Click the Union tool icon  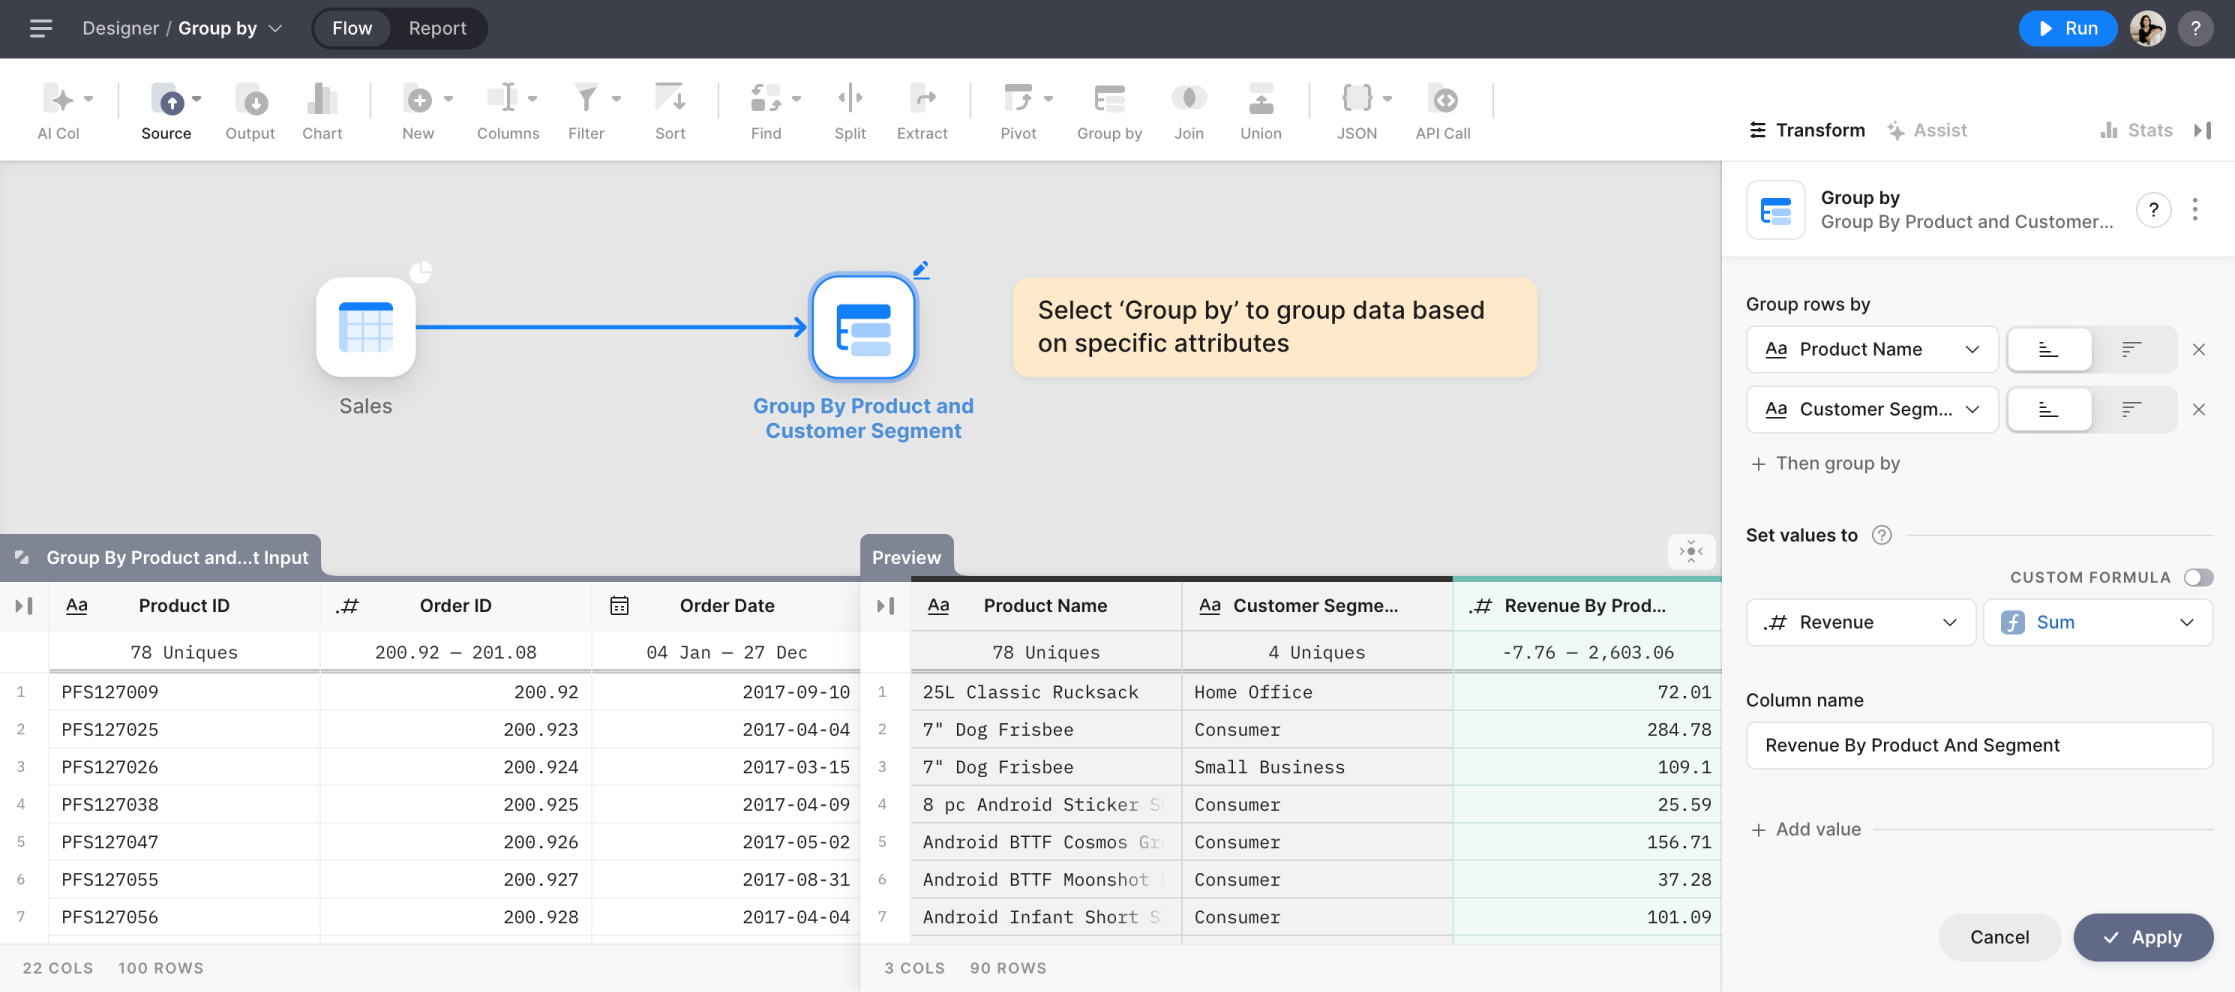(1260, 100)
